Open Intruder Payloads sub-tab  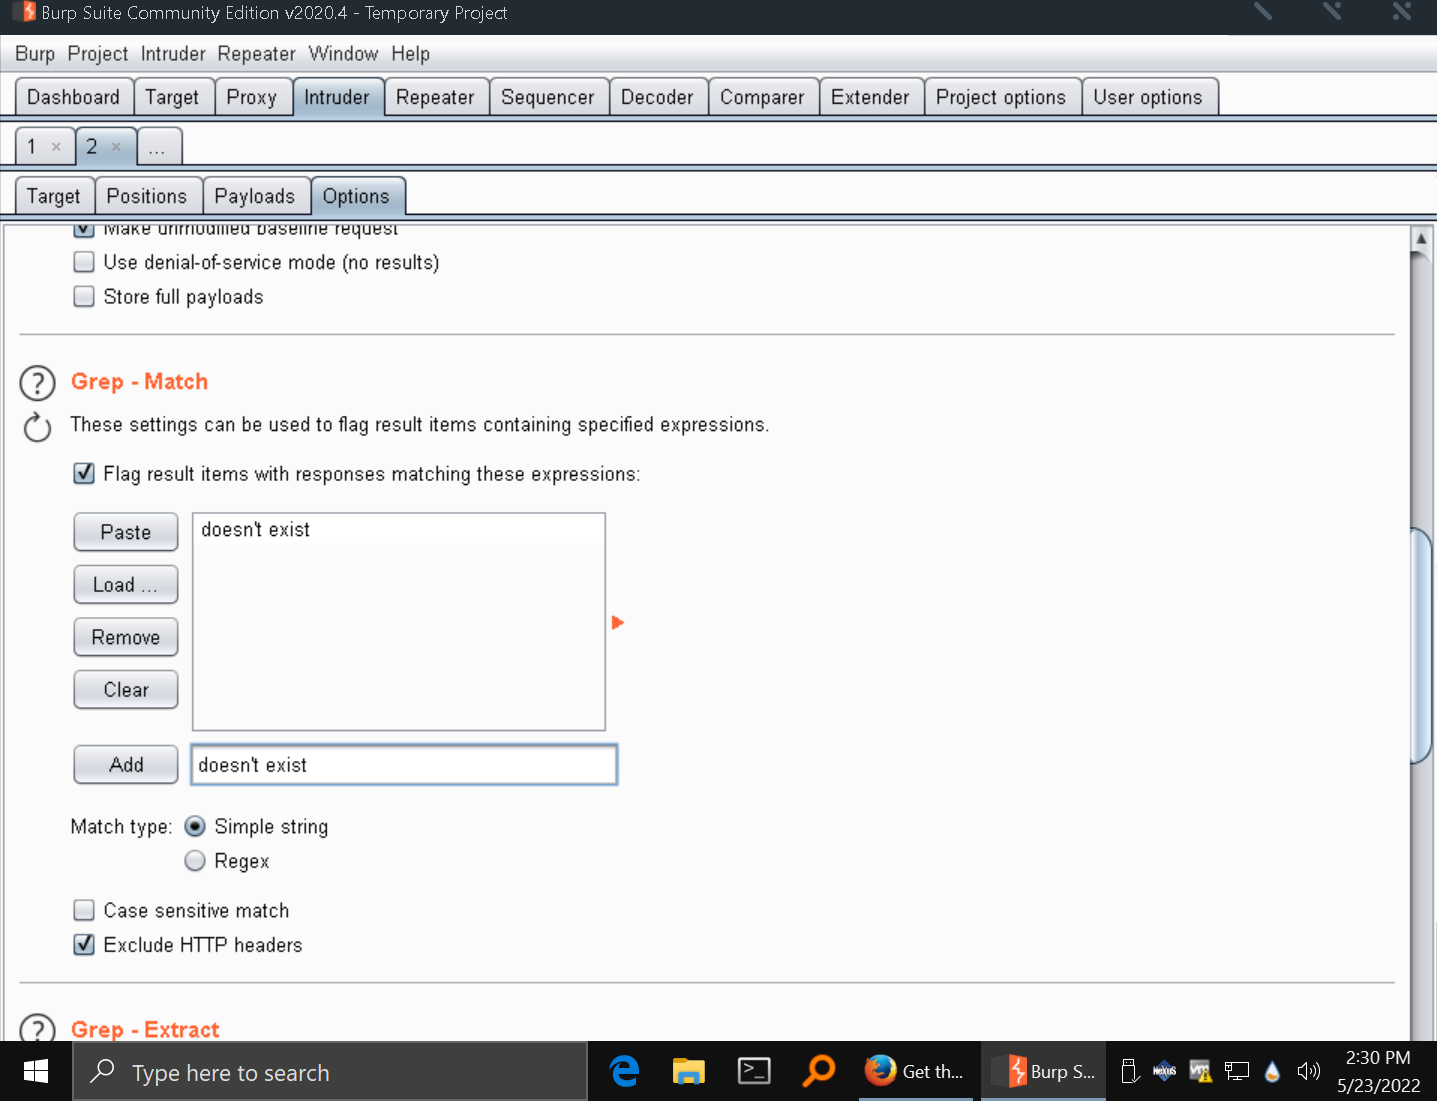[x=255, y=196]
